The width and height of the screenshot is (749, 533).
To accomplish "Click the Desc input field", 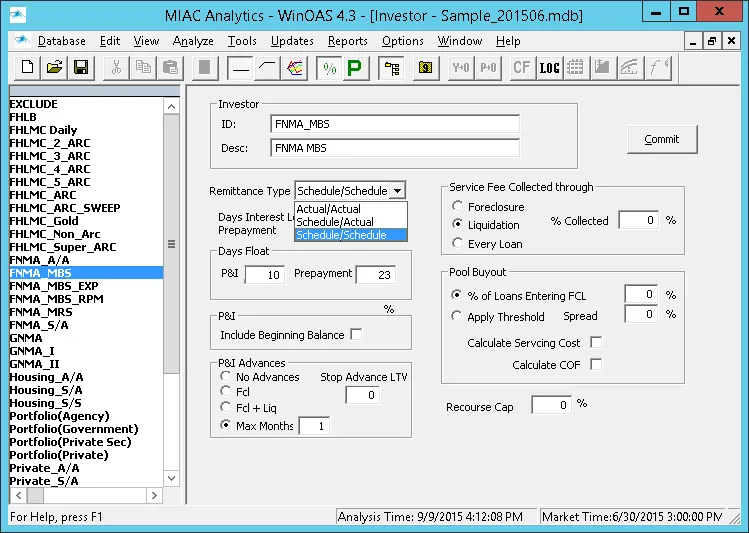I will click(395, 148).
